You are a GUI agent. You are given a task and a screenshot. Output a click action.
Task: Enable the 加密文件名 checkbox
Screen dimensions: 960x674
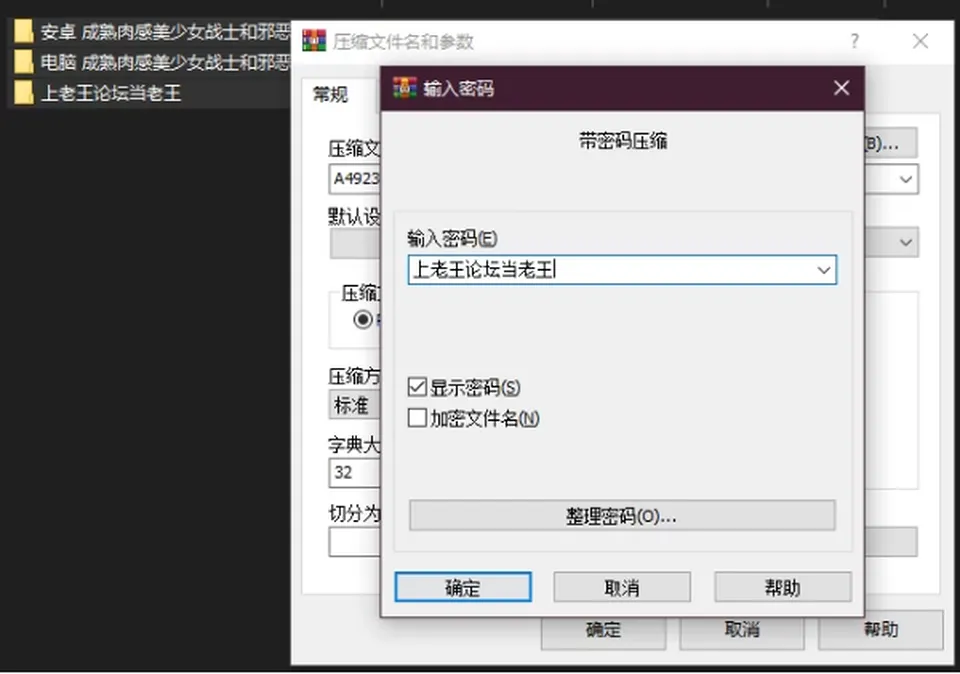coord(417,418)
